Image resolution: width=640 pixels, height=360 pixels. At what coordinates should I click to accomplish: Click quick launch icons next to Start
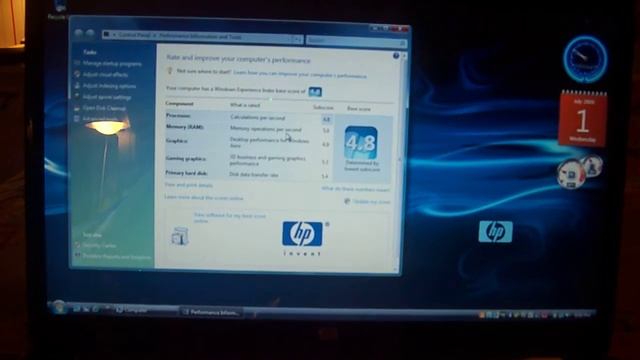pyautogui.click(x=86, y=309)
